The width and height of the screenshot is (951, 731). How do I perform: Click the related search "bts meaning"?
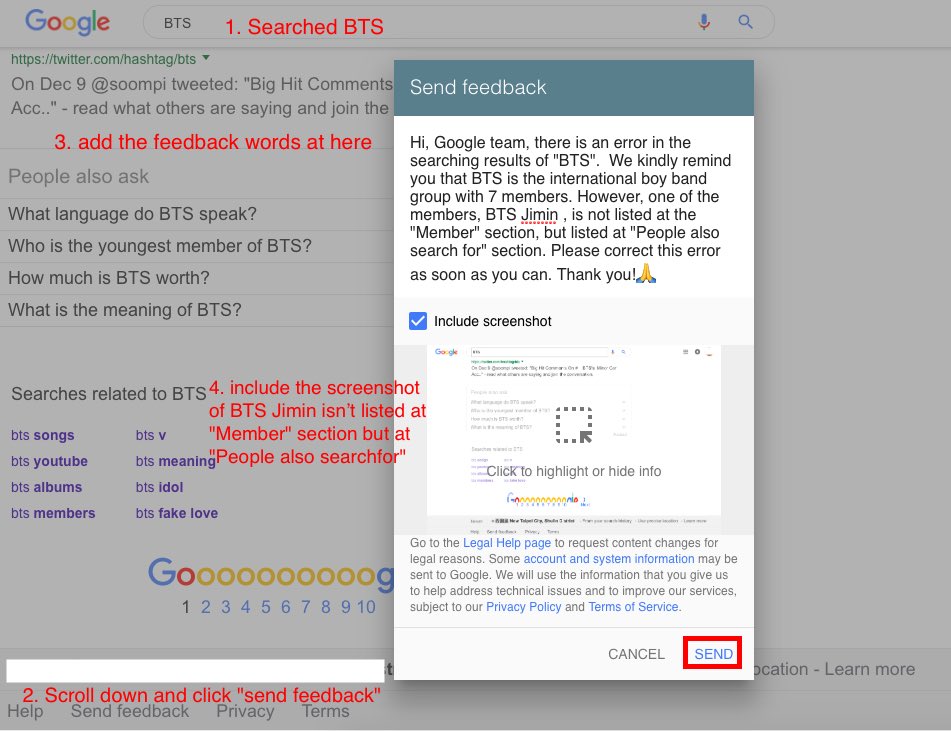(175, 461)
